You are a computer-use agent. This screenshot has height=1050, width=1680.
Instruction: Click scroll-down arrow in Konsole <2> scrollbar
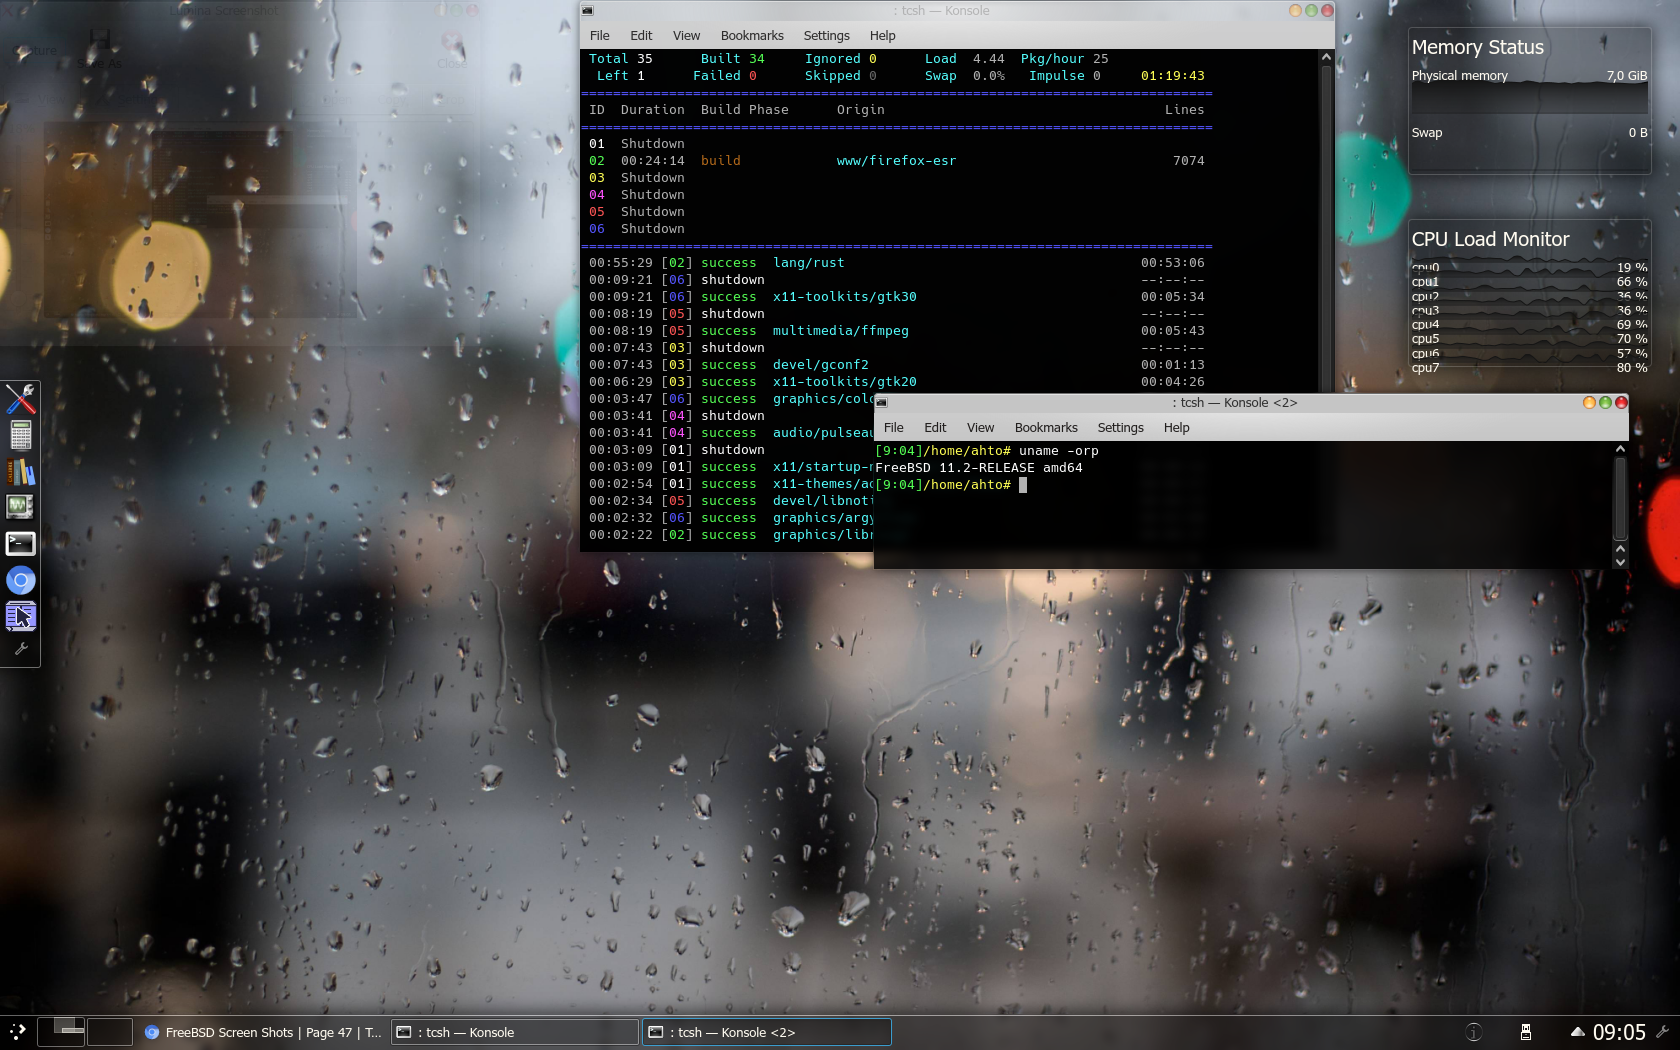click(x=1620, y=562)
